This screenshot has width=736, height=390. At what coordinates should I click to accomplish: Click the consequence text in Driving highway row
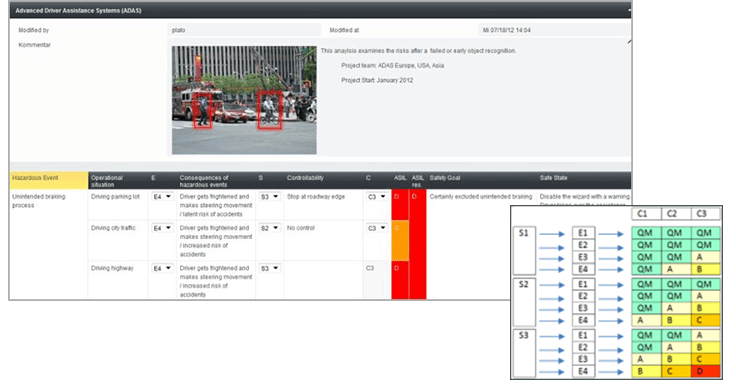pos(216,282)
